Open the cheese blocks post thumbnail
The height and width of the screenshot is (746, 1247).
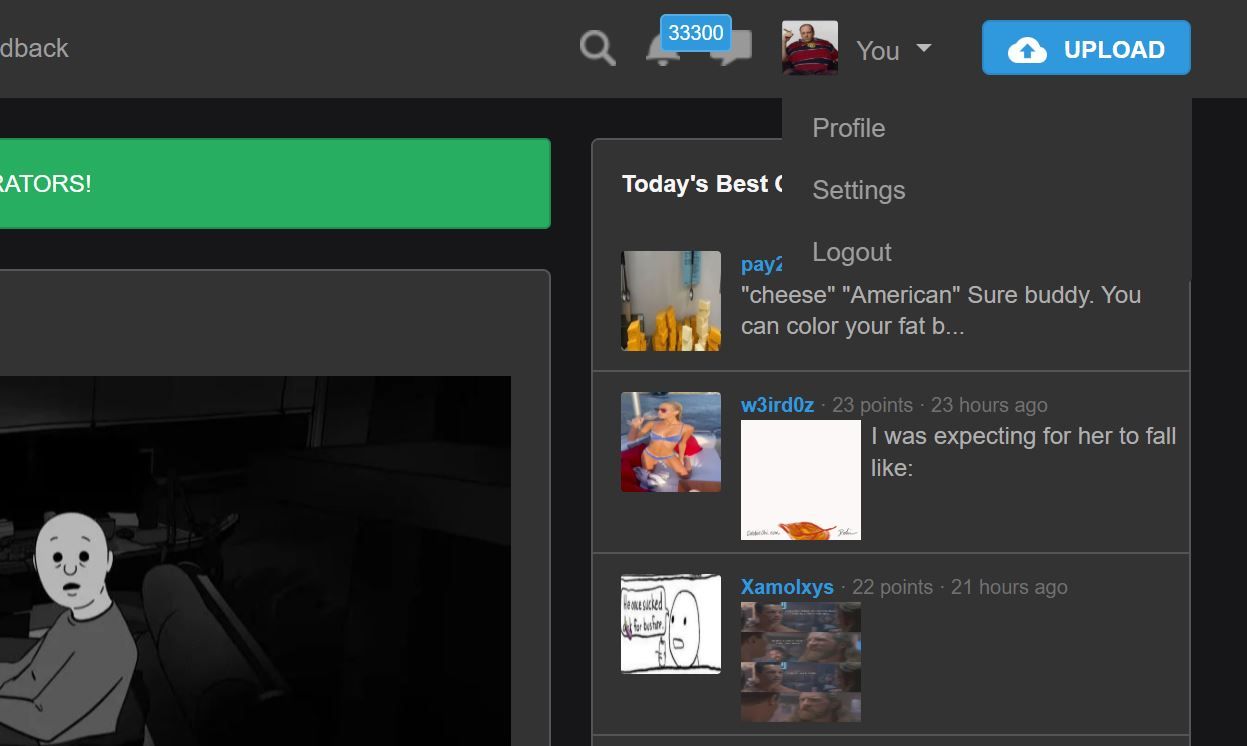[670, 301]
